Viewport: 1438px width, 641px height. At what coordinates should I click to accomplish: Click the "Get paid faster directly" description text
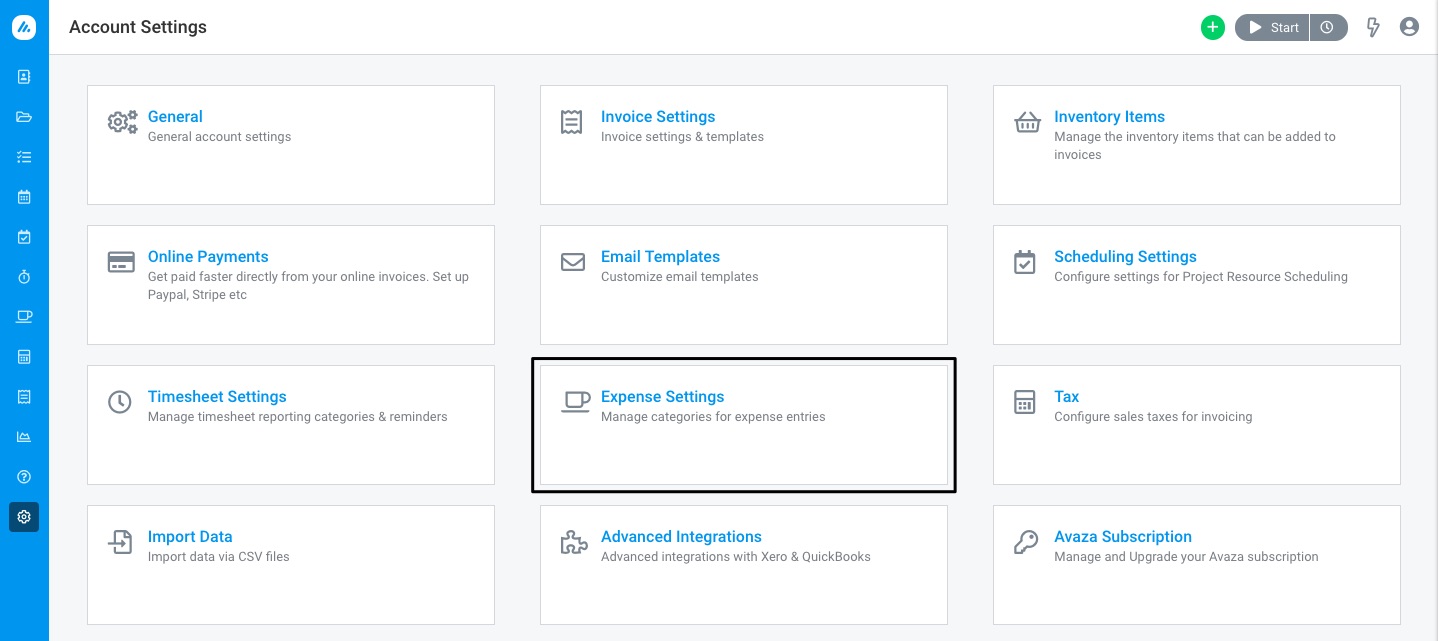[308, 286]
